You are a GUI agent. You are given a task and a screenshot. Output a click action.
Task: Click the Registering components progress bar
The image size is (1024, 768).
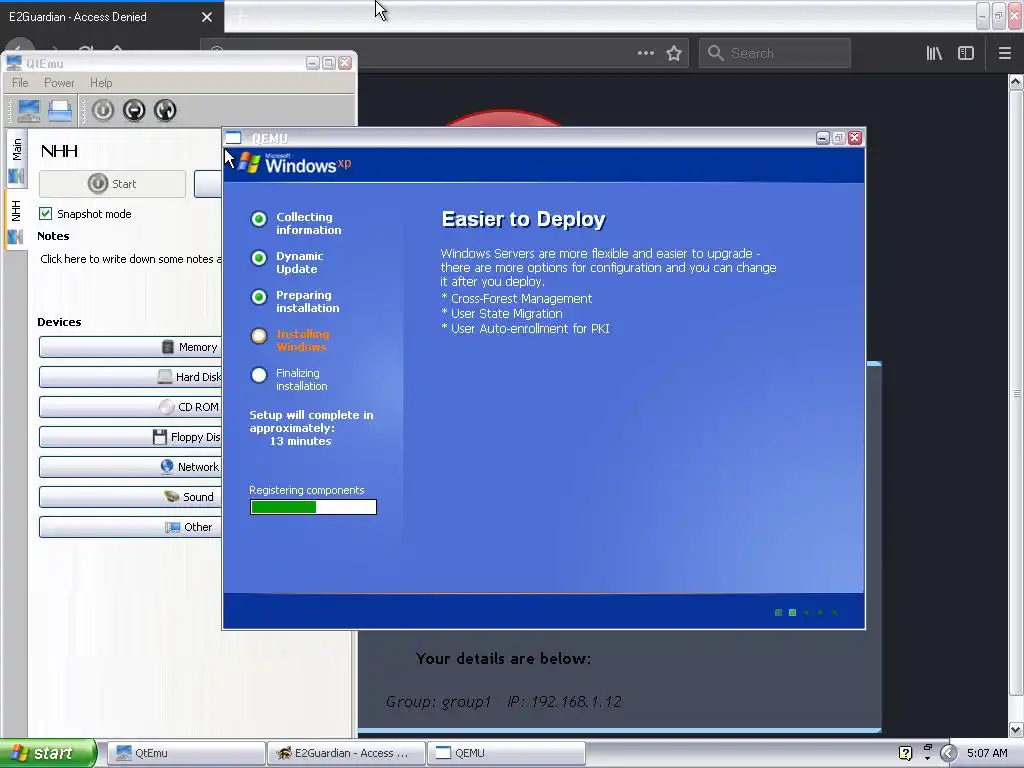(x=313, y=507)
